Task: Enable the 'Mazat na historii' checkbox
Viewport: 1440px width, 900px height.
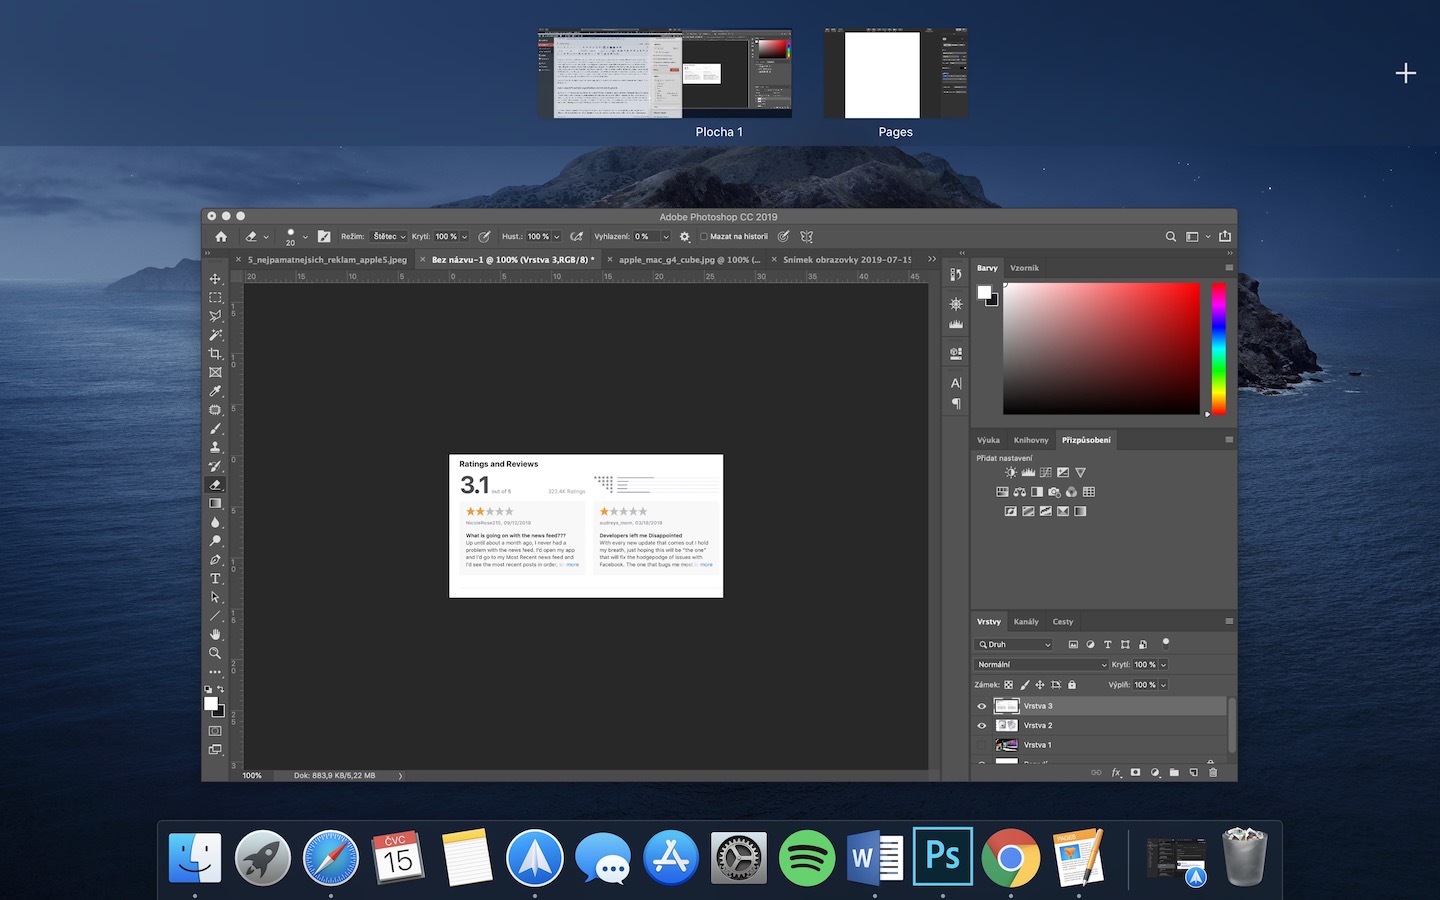Action: tap(704, 237)
